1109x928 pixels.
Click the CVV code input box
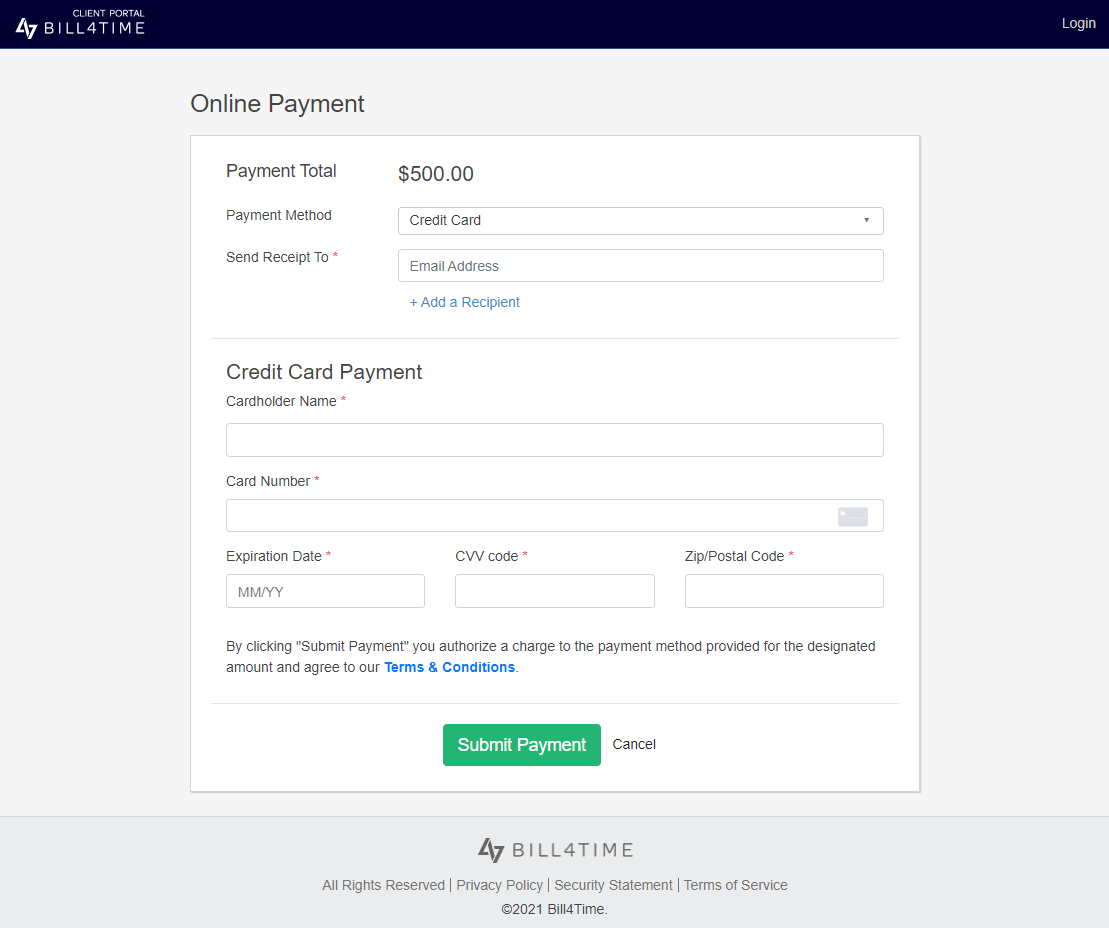554,591
